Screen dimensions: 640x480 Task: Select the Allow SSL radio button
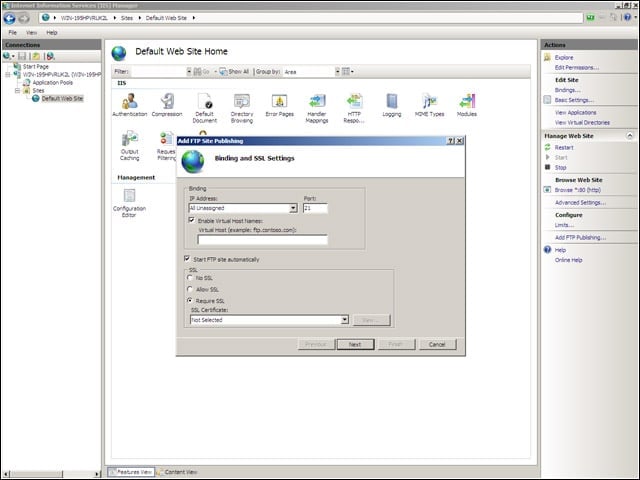point(190,289)
